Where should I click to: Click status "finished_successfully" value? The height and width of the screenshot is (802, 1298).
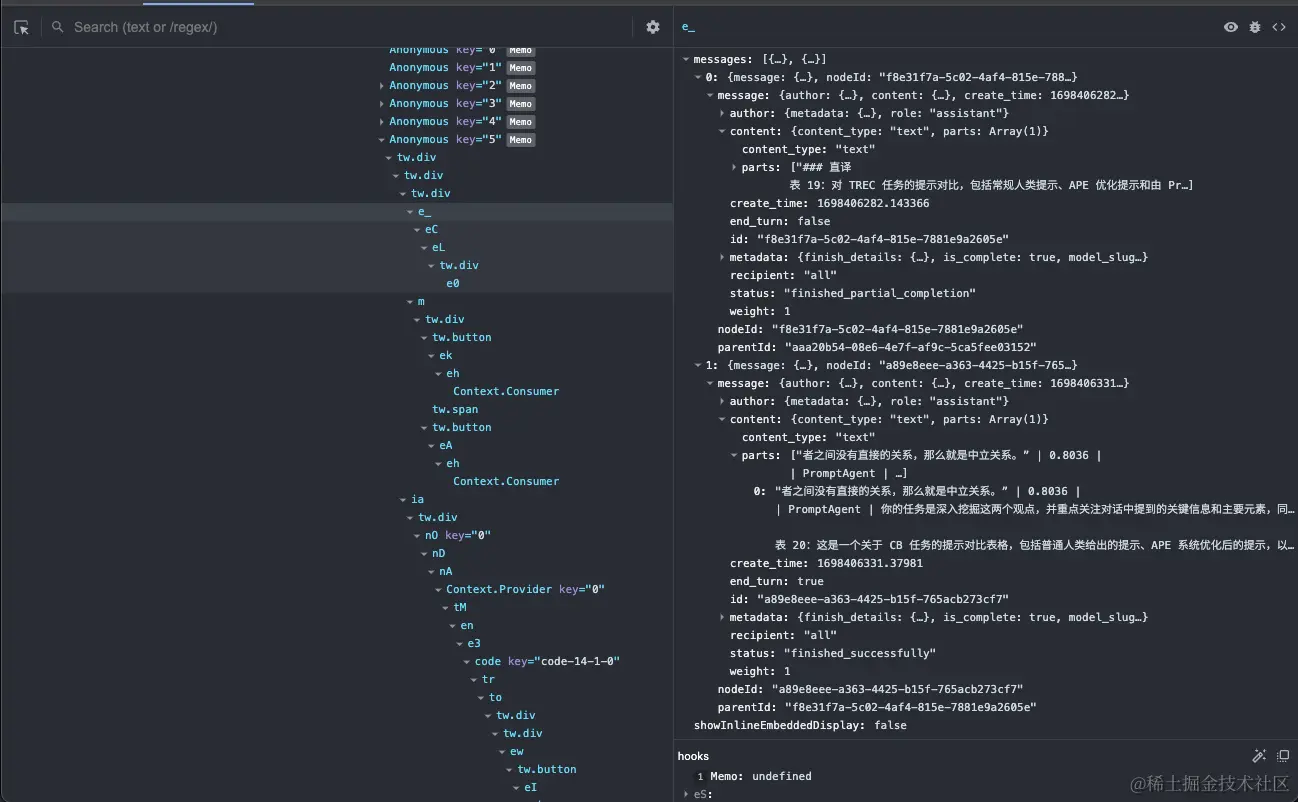coord(859,654)
